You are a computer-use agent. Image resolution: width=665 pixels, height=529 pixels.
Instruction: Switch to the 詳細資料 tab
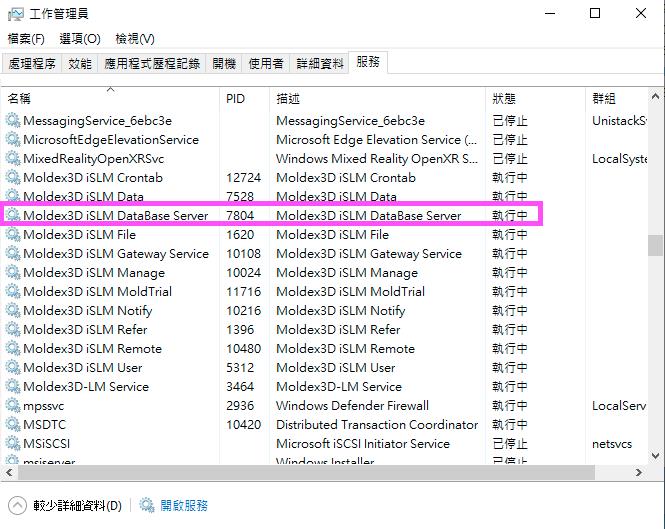coord(320,64)
